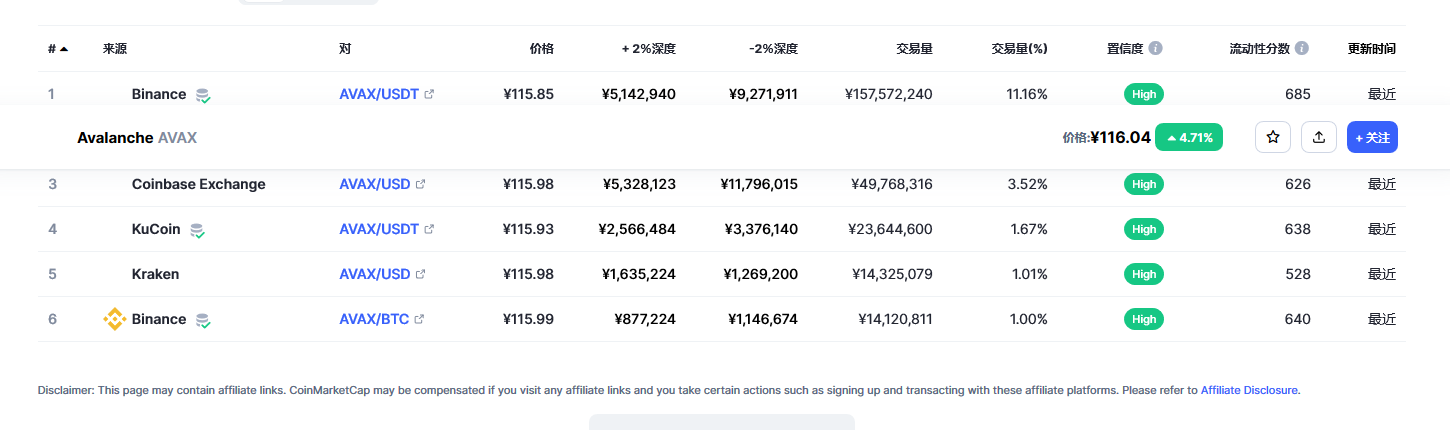
Task: Sort by +2%深度 column header
Action: 649,48
